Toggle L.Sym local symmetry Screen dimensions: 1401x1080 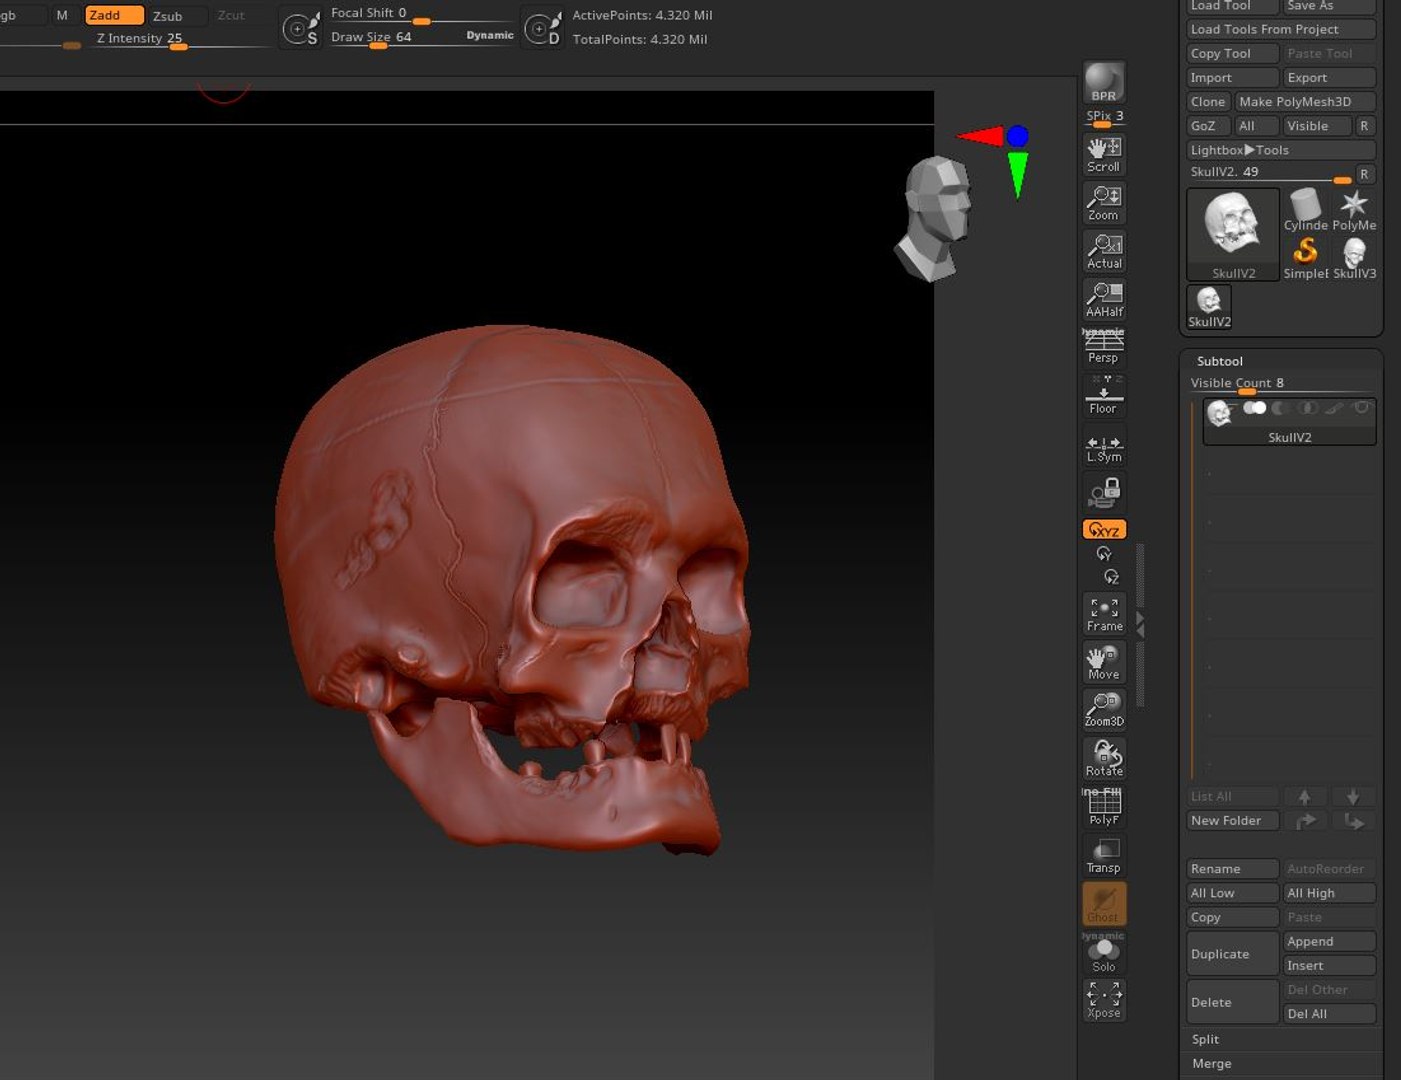[1104, 447]
